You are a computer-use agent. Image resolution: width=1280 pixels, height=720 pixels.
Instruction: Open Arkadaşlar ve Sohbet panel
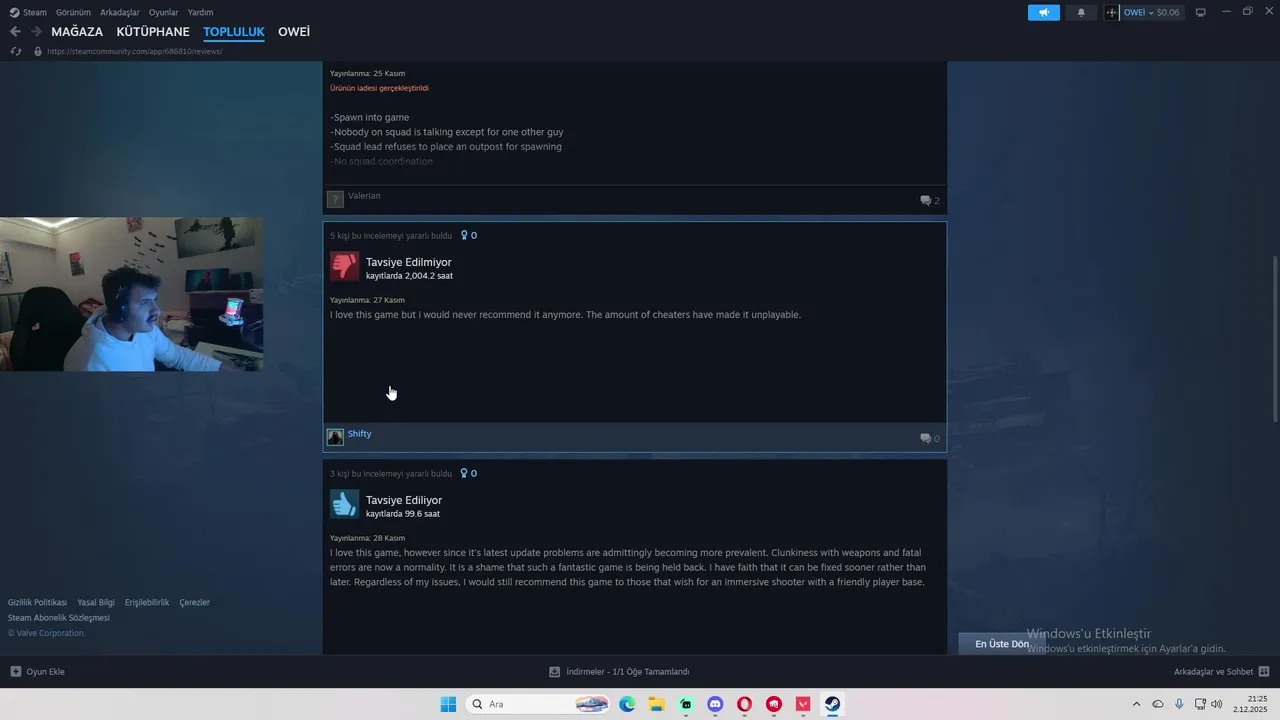pos(1221,672)
